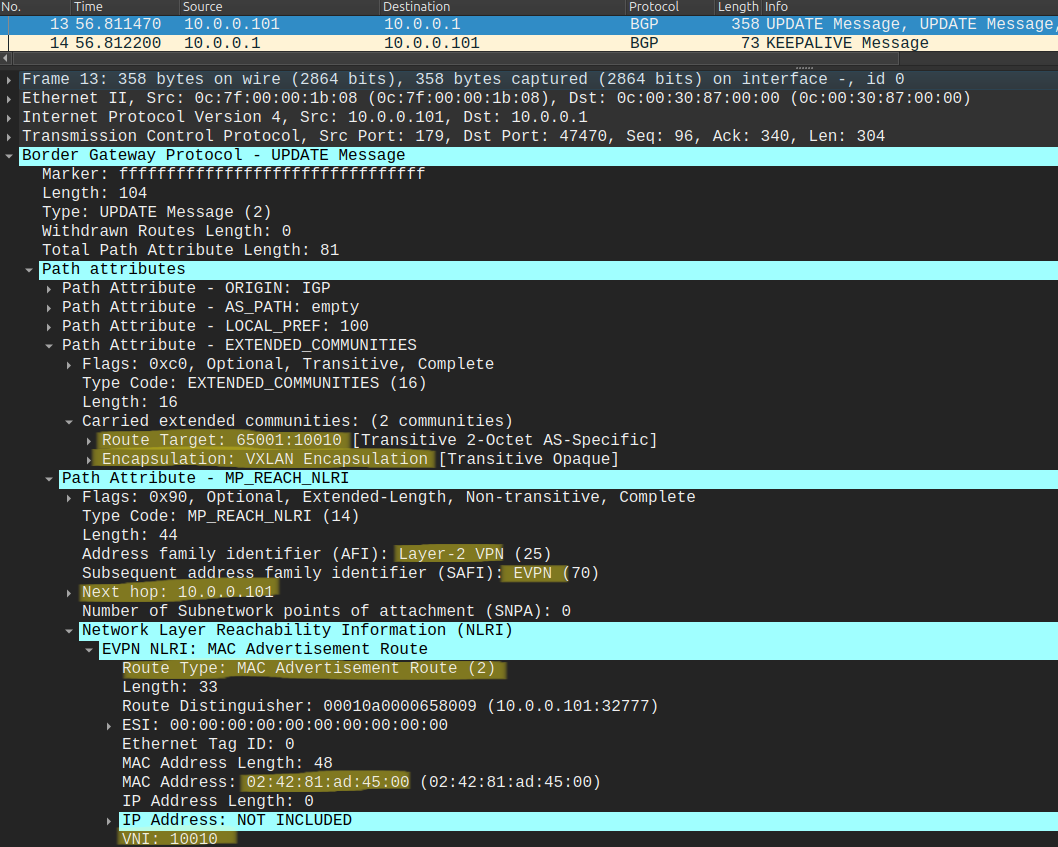Image resolution: width=1058 pixels, height=847 pixels.
Task: Collapse Carried extended communities node
Action: pyautogui.click(x=69, y=422)
